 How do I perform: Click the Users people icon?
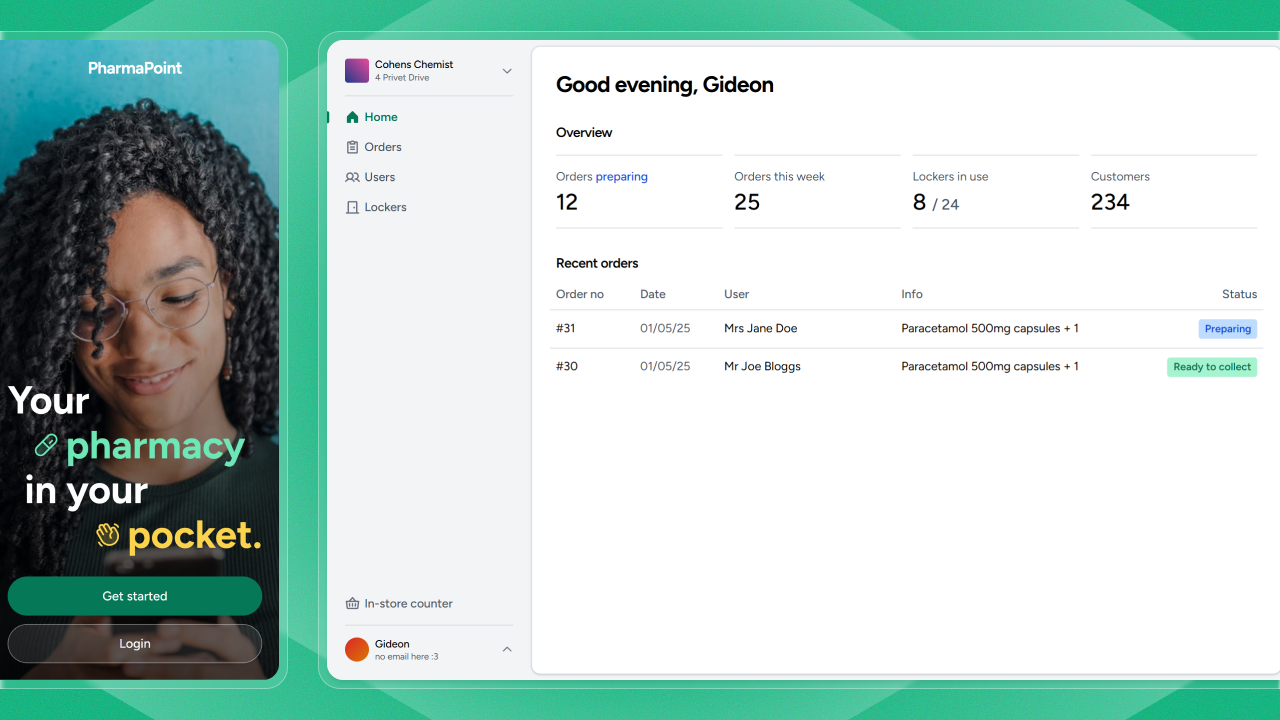(x=353, y=177)
